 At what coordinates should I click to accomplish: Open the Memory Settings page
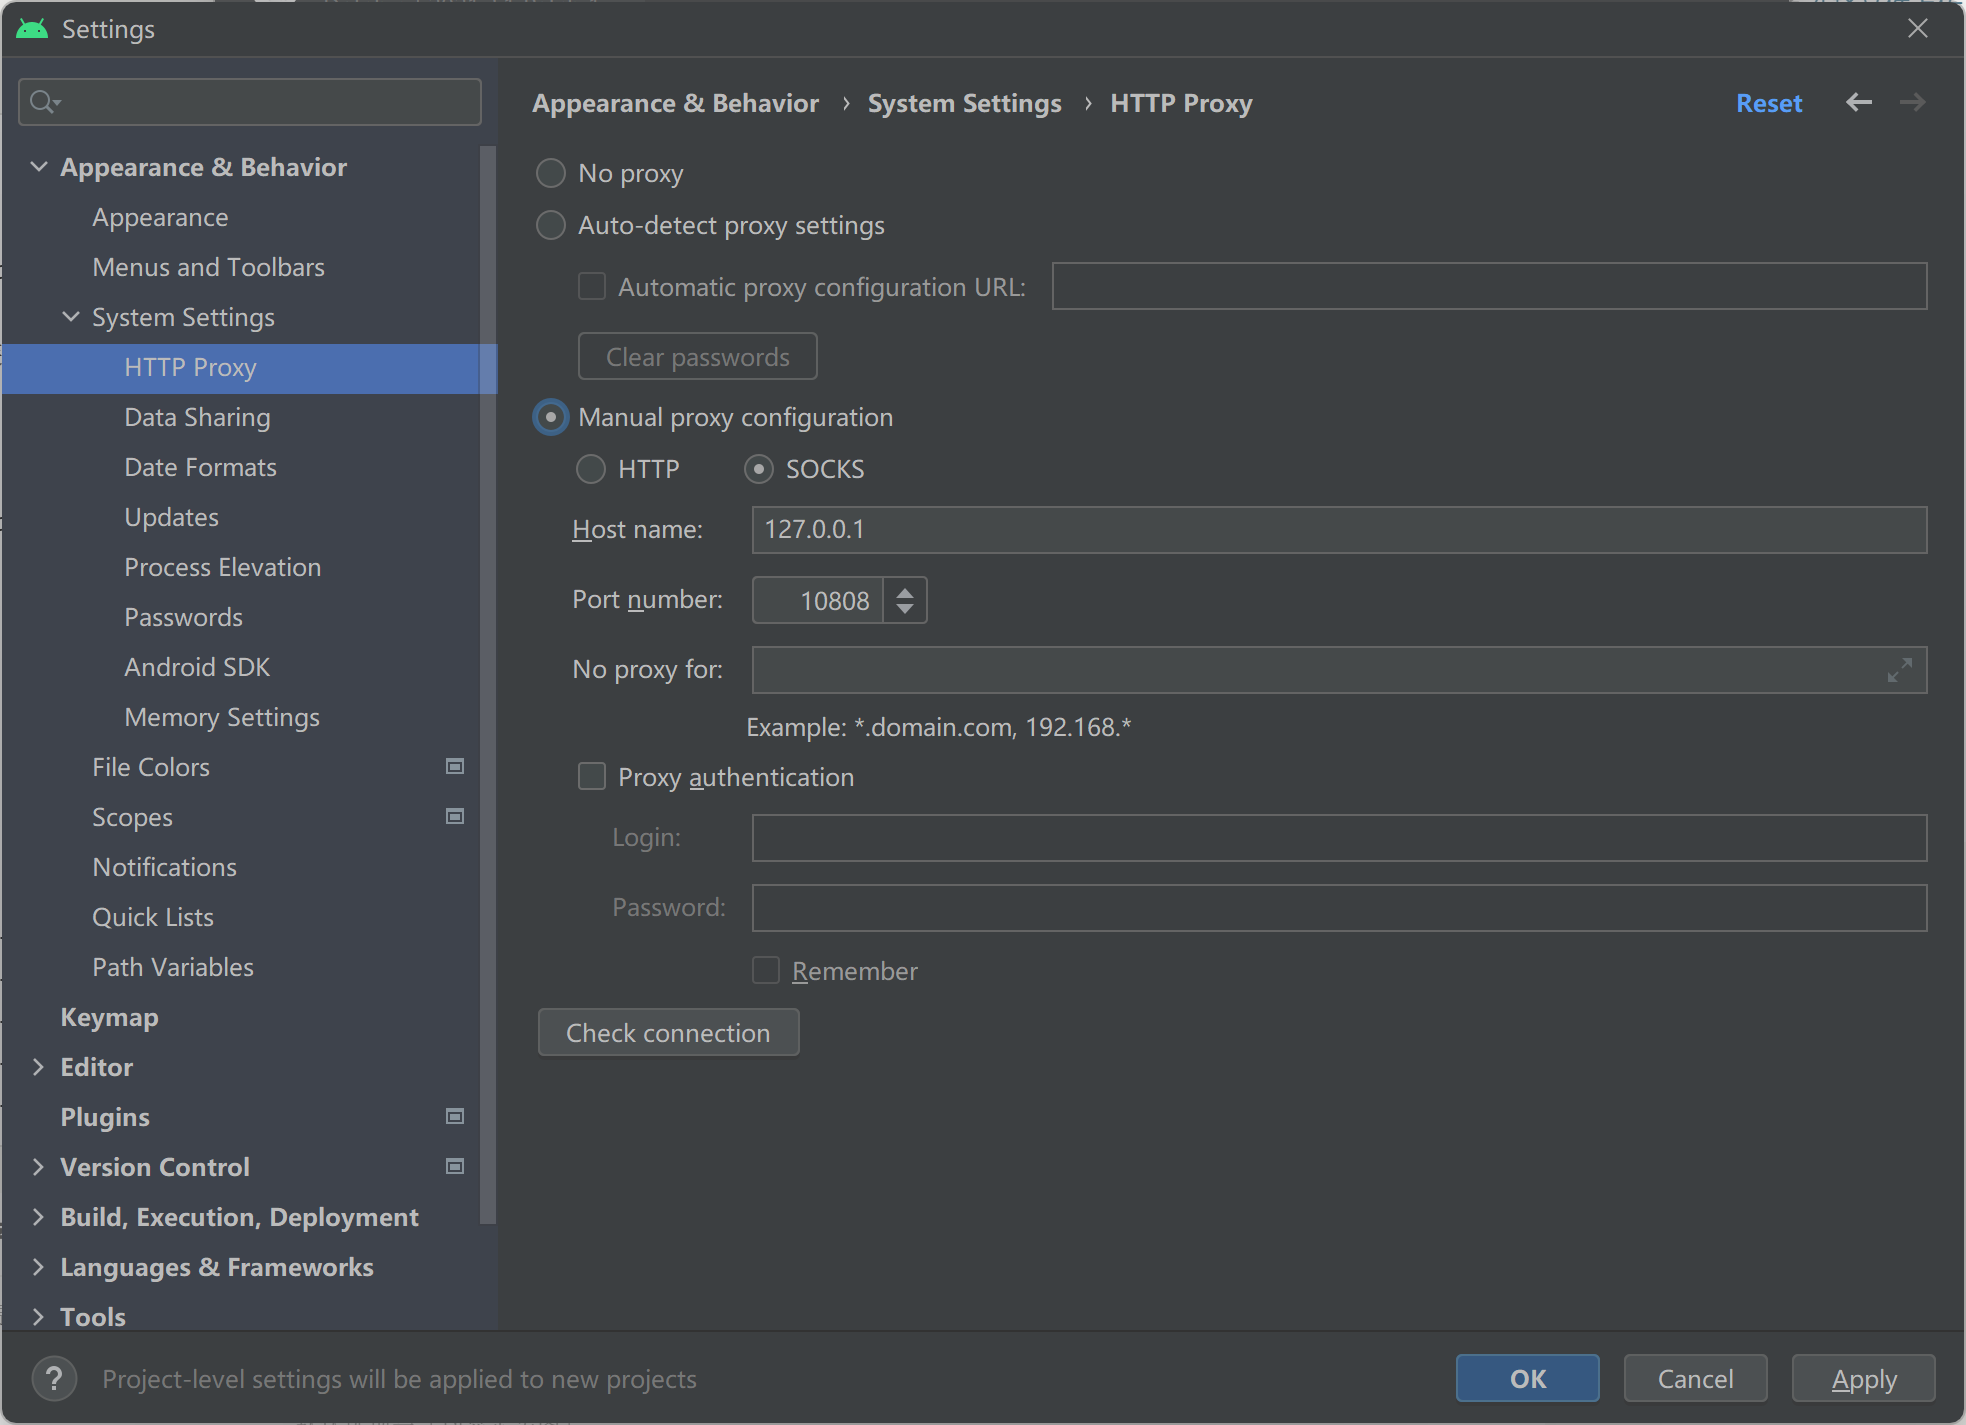pos(222,717)
